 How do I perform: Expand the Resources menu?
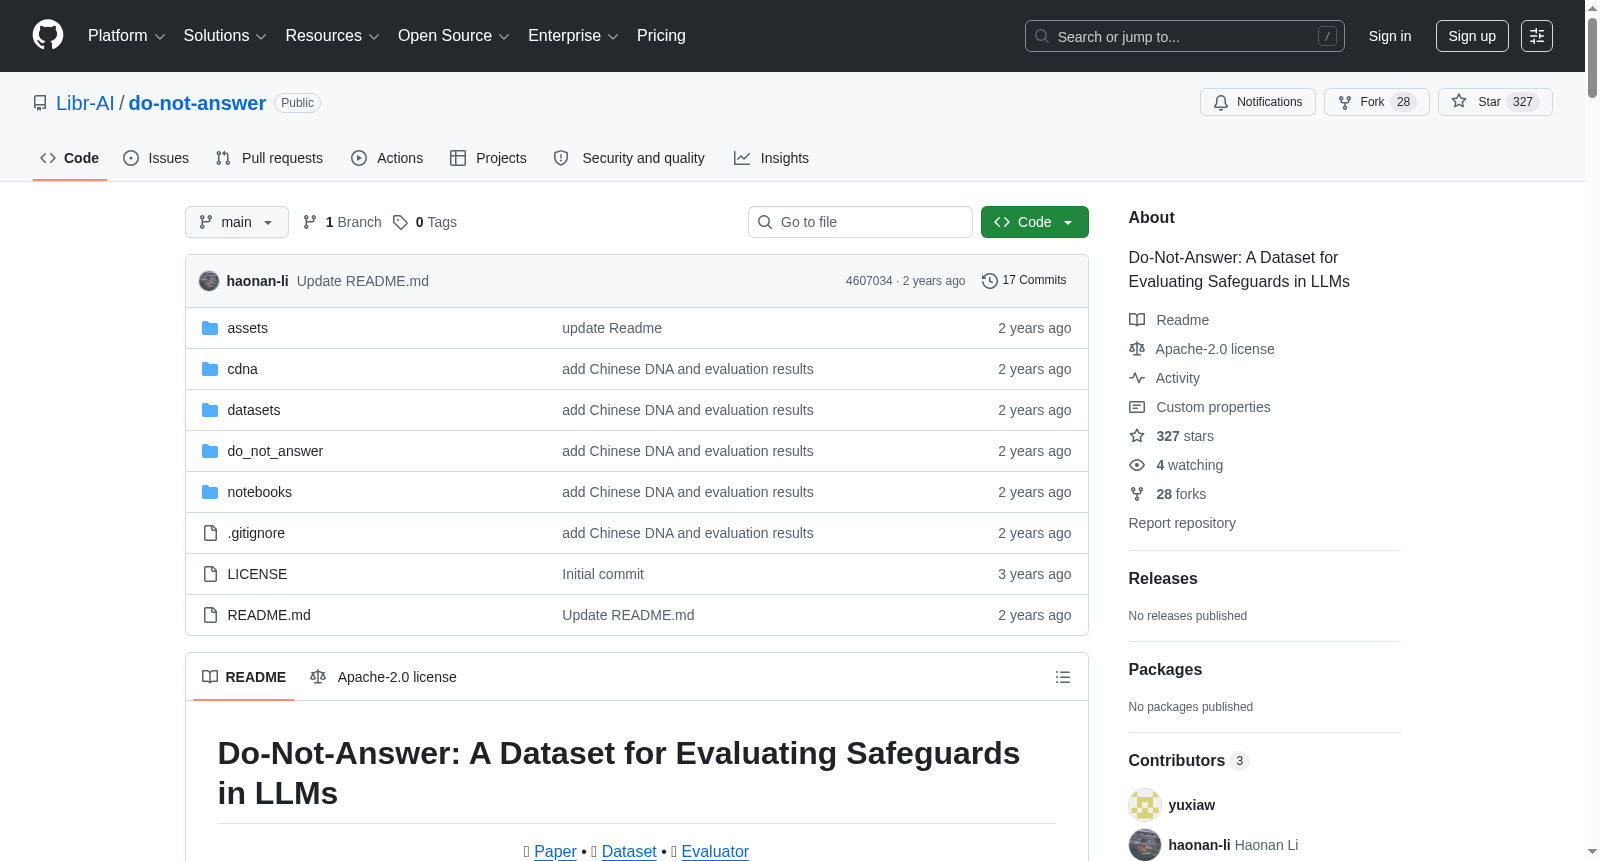(332, 36)
